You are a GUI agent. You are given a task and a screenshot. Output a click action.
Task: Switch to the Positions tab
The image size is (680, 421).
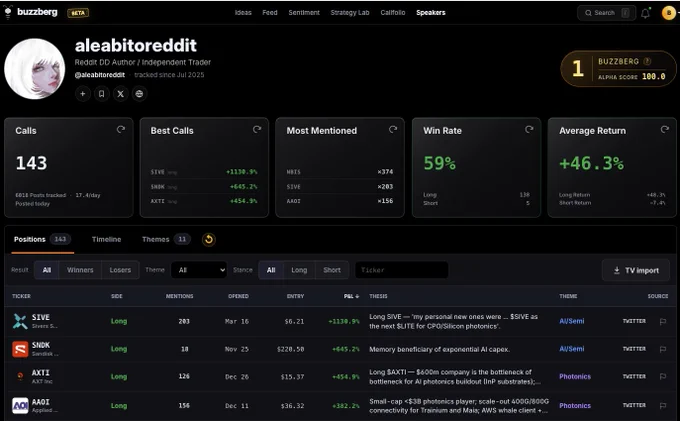pos(42,239)
